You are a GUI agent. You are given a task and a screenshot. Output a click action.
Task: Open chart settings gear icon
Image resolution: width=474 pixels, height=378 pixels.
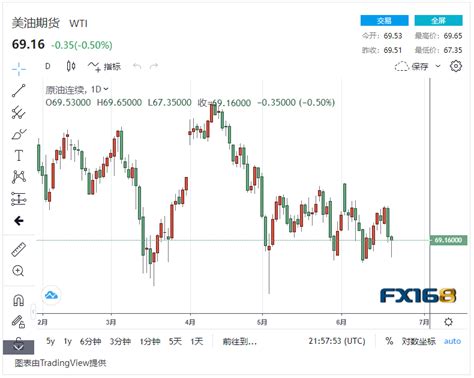tap(456, 66)
